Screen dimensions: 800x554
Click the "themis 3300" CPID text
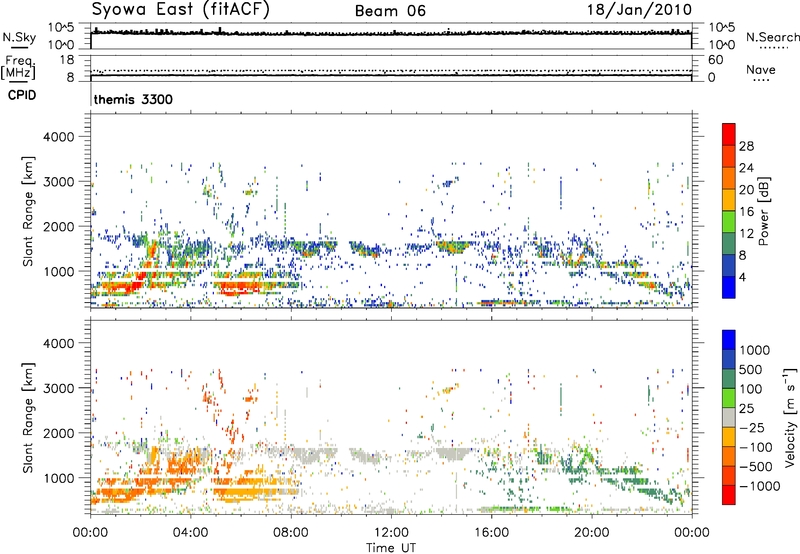pos(133,99)
